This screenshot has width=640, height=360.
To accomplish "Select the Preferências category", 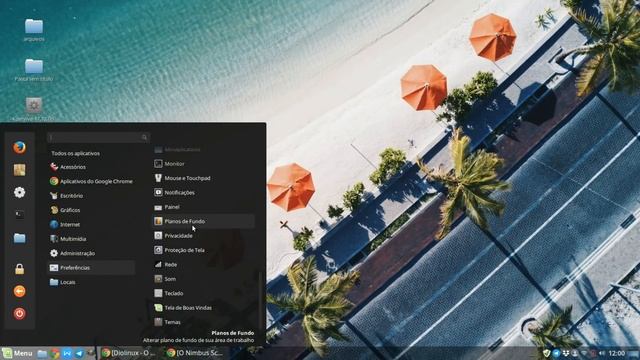I will [x=91, y=268].
